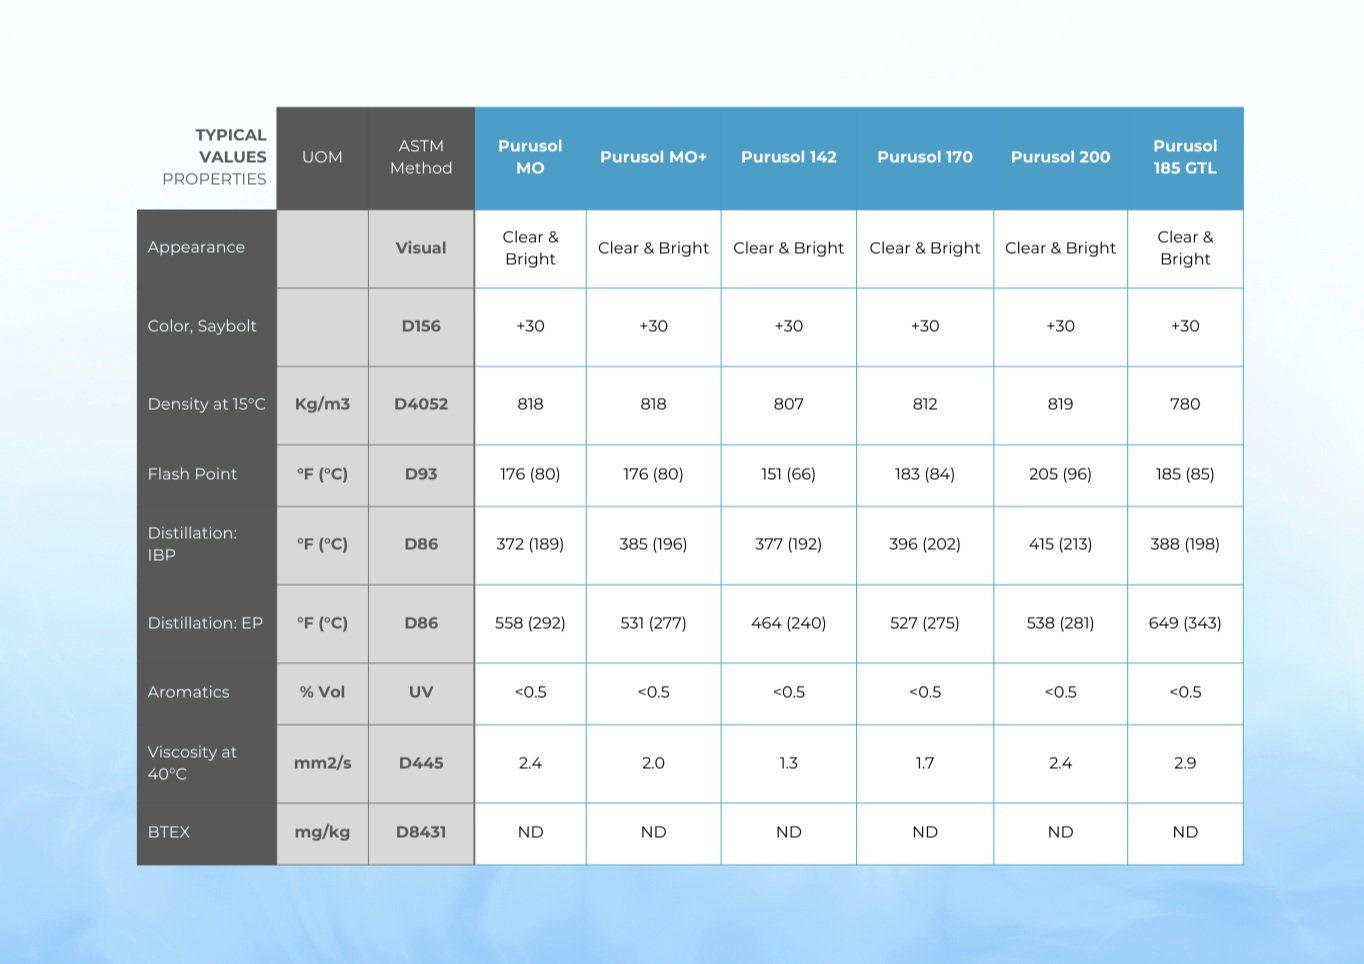1364x964 pixels.
Task: Click the Purusol 170 column header
Action: [x=925, y=157]
